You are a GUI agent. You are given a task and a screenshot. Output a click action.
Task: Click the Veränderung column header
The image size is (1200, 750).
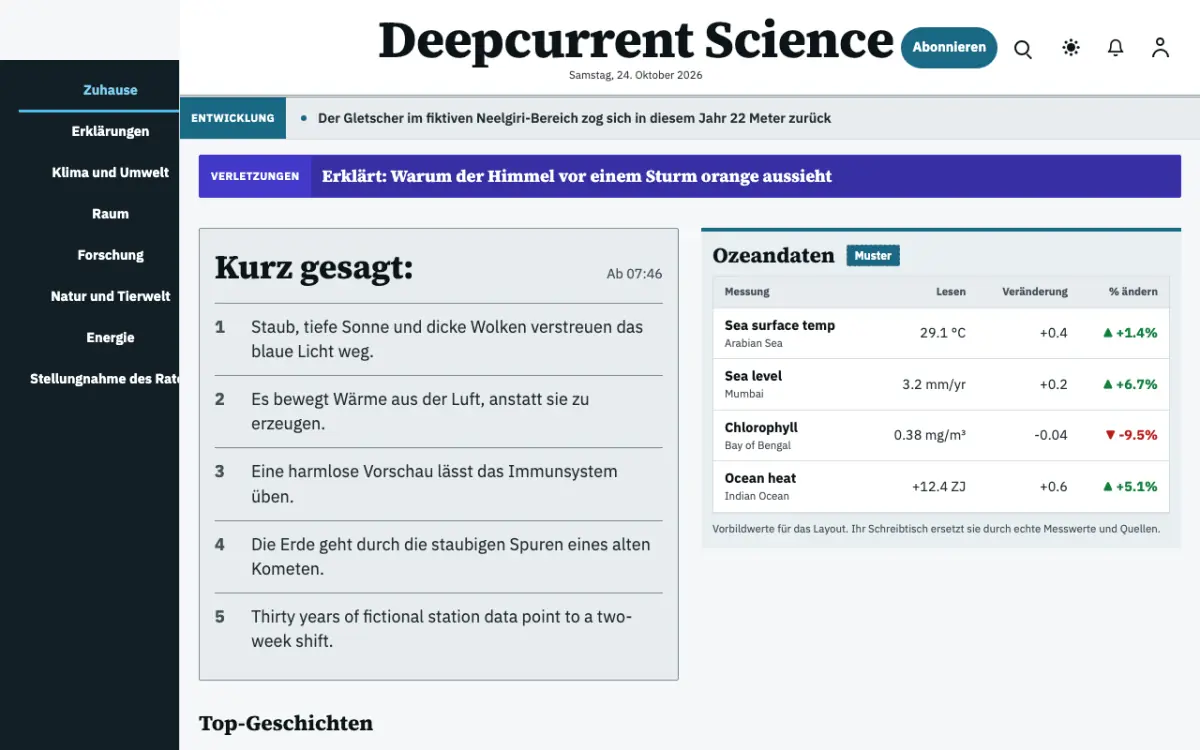tap(1035, 292)
